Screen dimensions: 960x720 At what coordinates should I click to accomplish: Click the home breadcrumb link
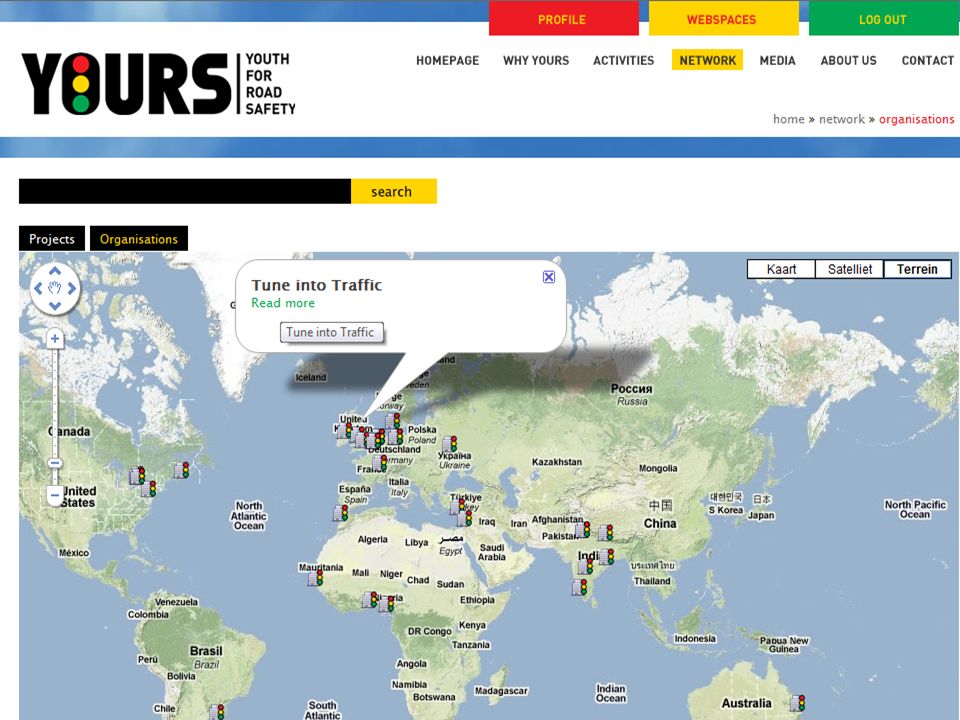coord(789,119)
